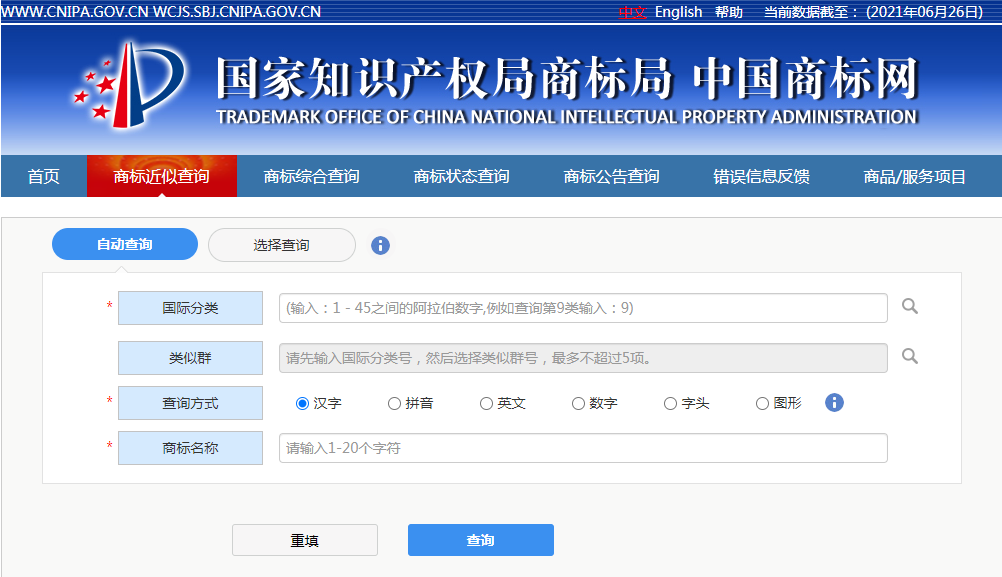Open the 商标状态查询 tab
This screenshot has height=577, width=1002.
coord(465,175)
